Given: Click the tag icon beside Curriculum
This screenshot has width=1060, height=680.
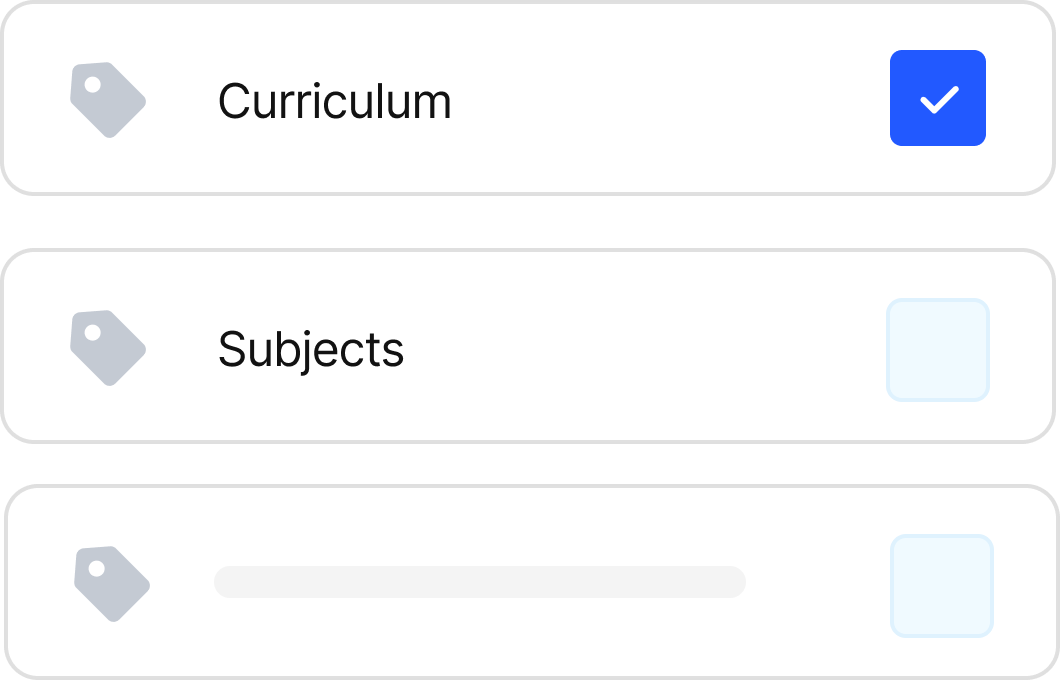Looking at the screenshot, I should click(x=108, y=100).
